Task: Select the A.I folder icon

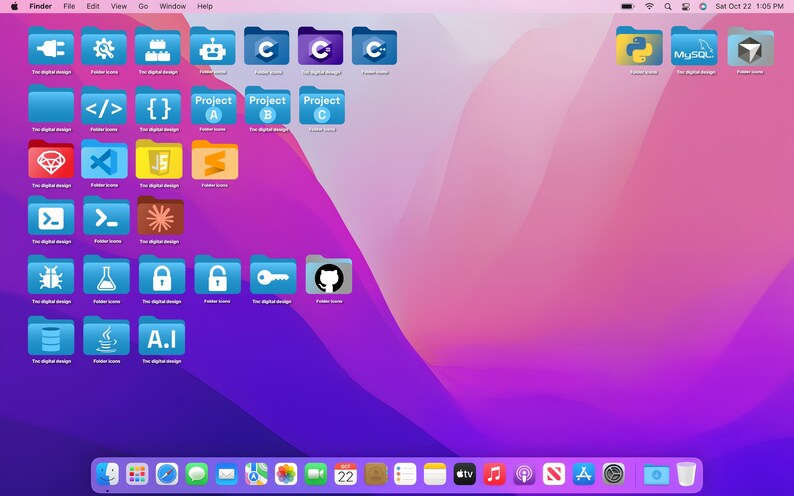Action: [162, 336]
